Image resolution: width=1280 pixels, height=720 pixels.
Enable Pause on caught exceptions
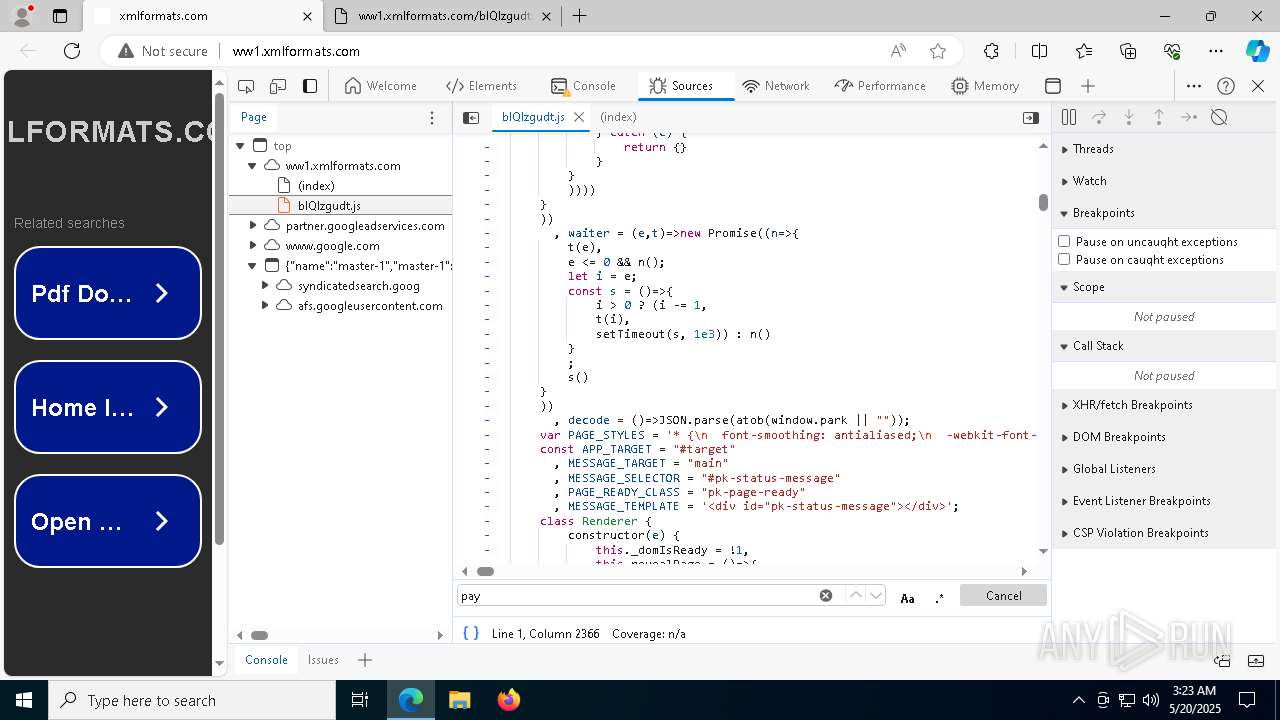tap(1064, 259)
